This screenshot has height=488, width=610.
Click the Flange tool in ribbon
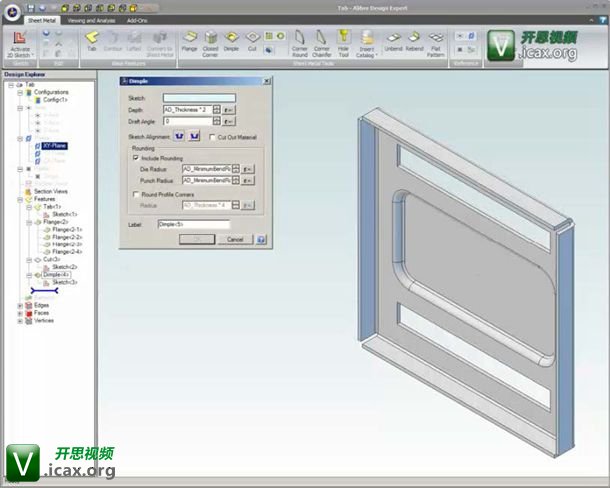click(x=189, y=40)
